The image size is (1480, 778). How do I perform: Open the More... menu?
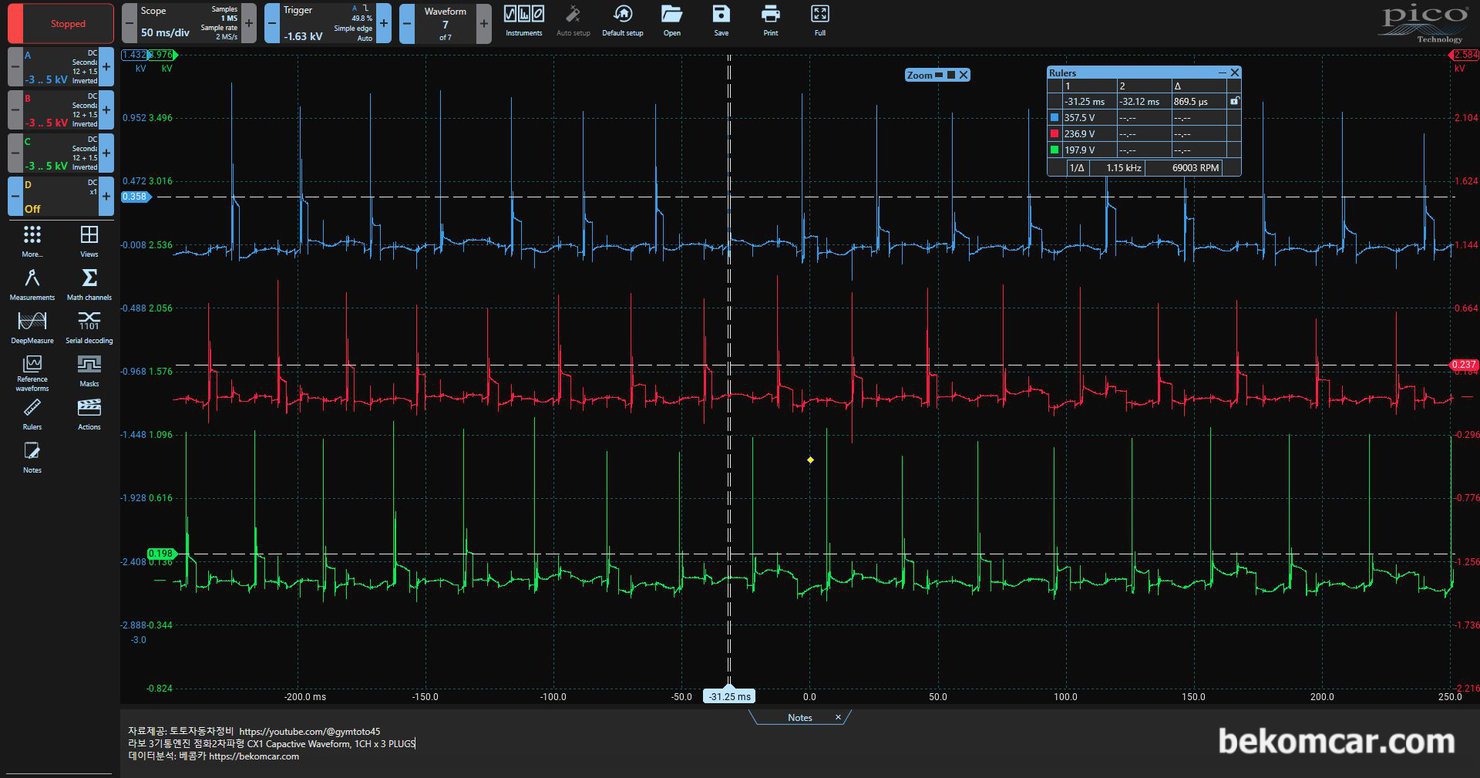click(32, 240)
